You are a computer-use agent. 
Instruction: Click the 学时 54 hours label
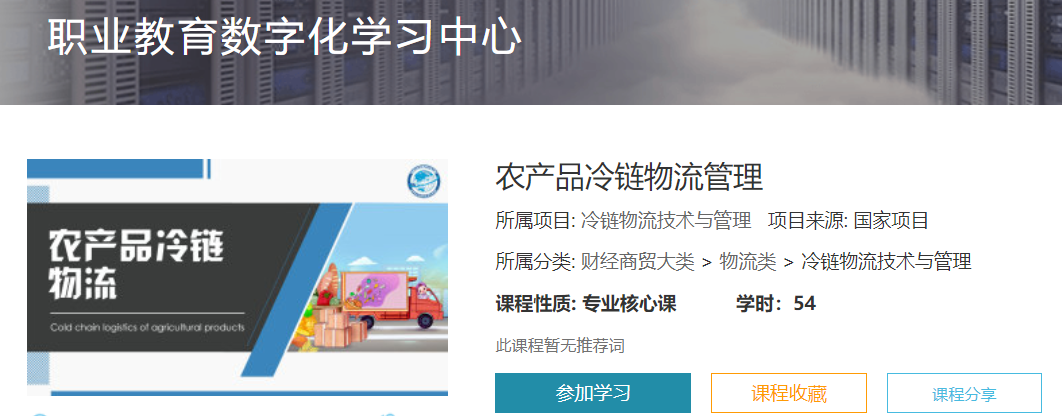pos(776,304)
